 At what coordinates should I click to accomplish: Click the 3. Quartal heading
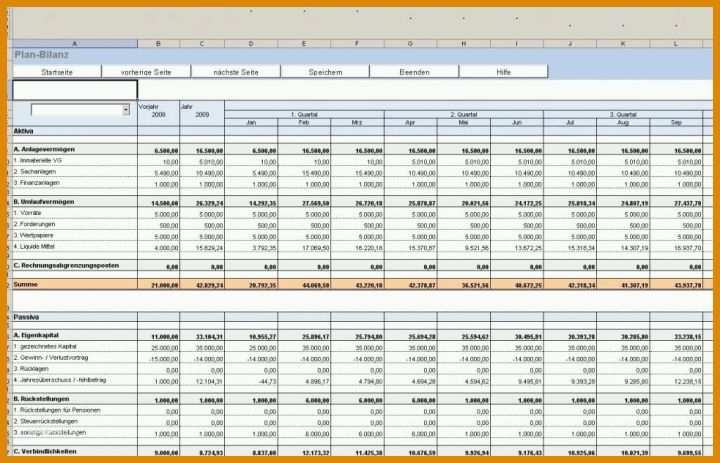[623, 114]
